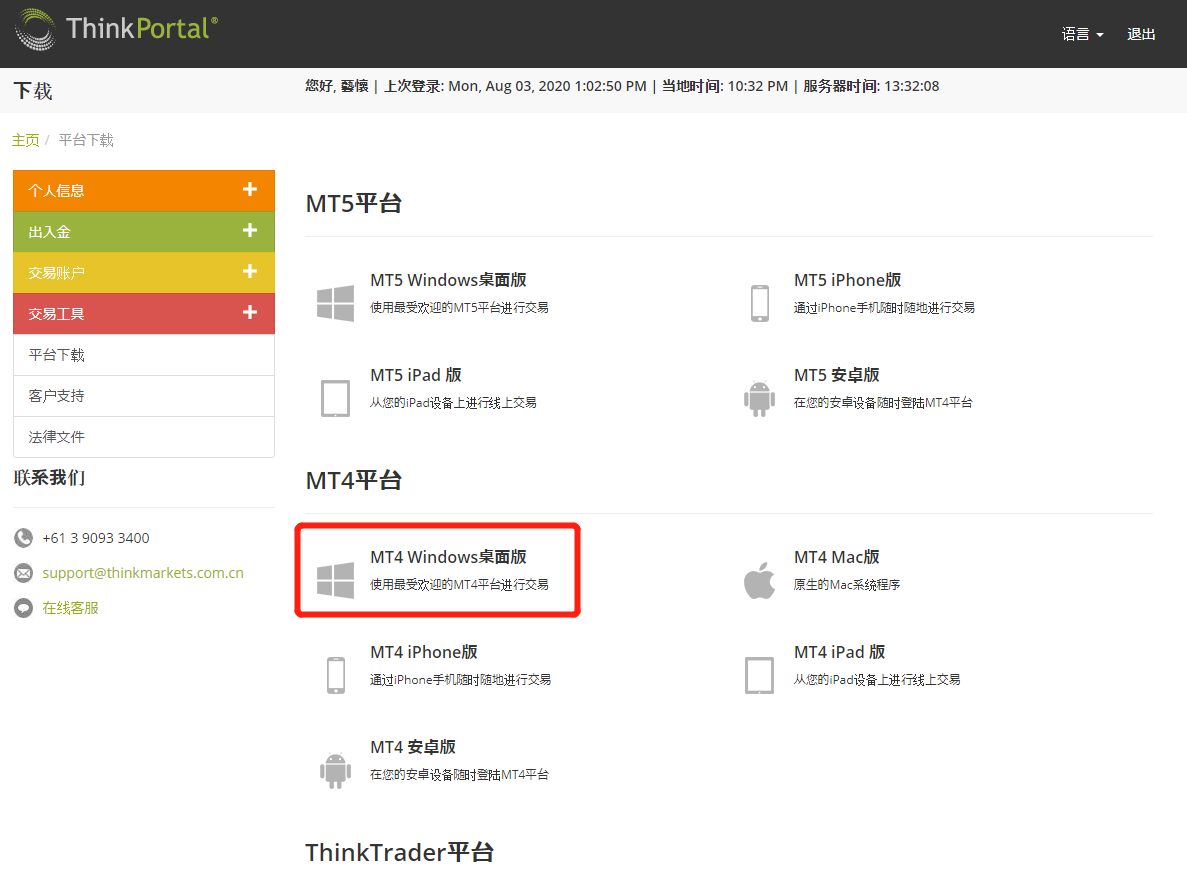Click the email envelope icon
Viewport: 1187px width, 874px height.
[23, 573]
